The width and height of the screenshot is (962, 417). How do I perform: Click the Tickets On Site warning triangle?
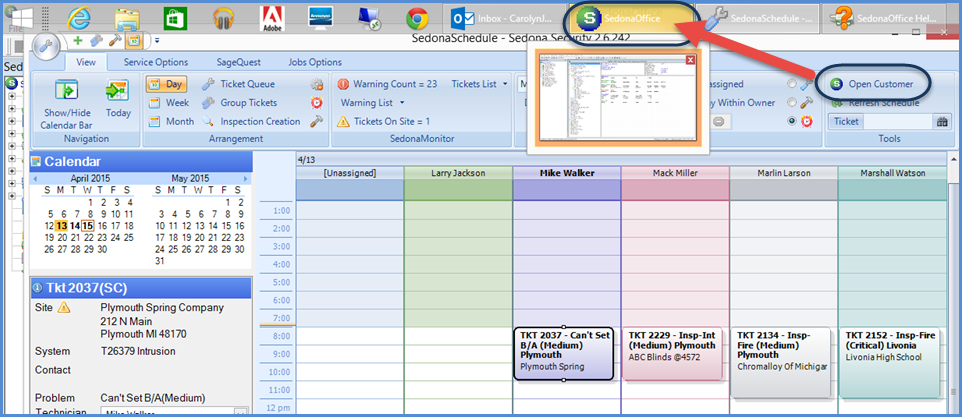344,121
